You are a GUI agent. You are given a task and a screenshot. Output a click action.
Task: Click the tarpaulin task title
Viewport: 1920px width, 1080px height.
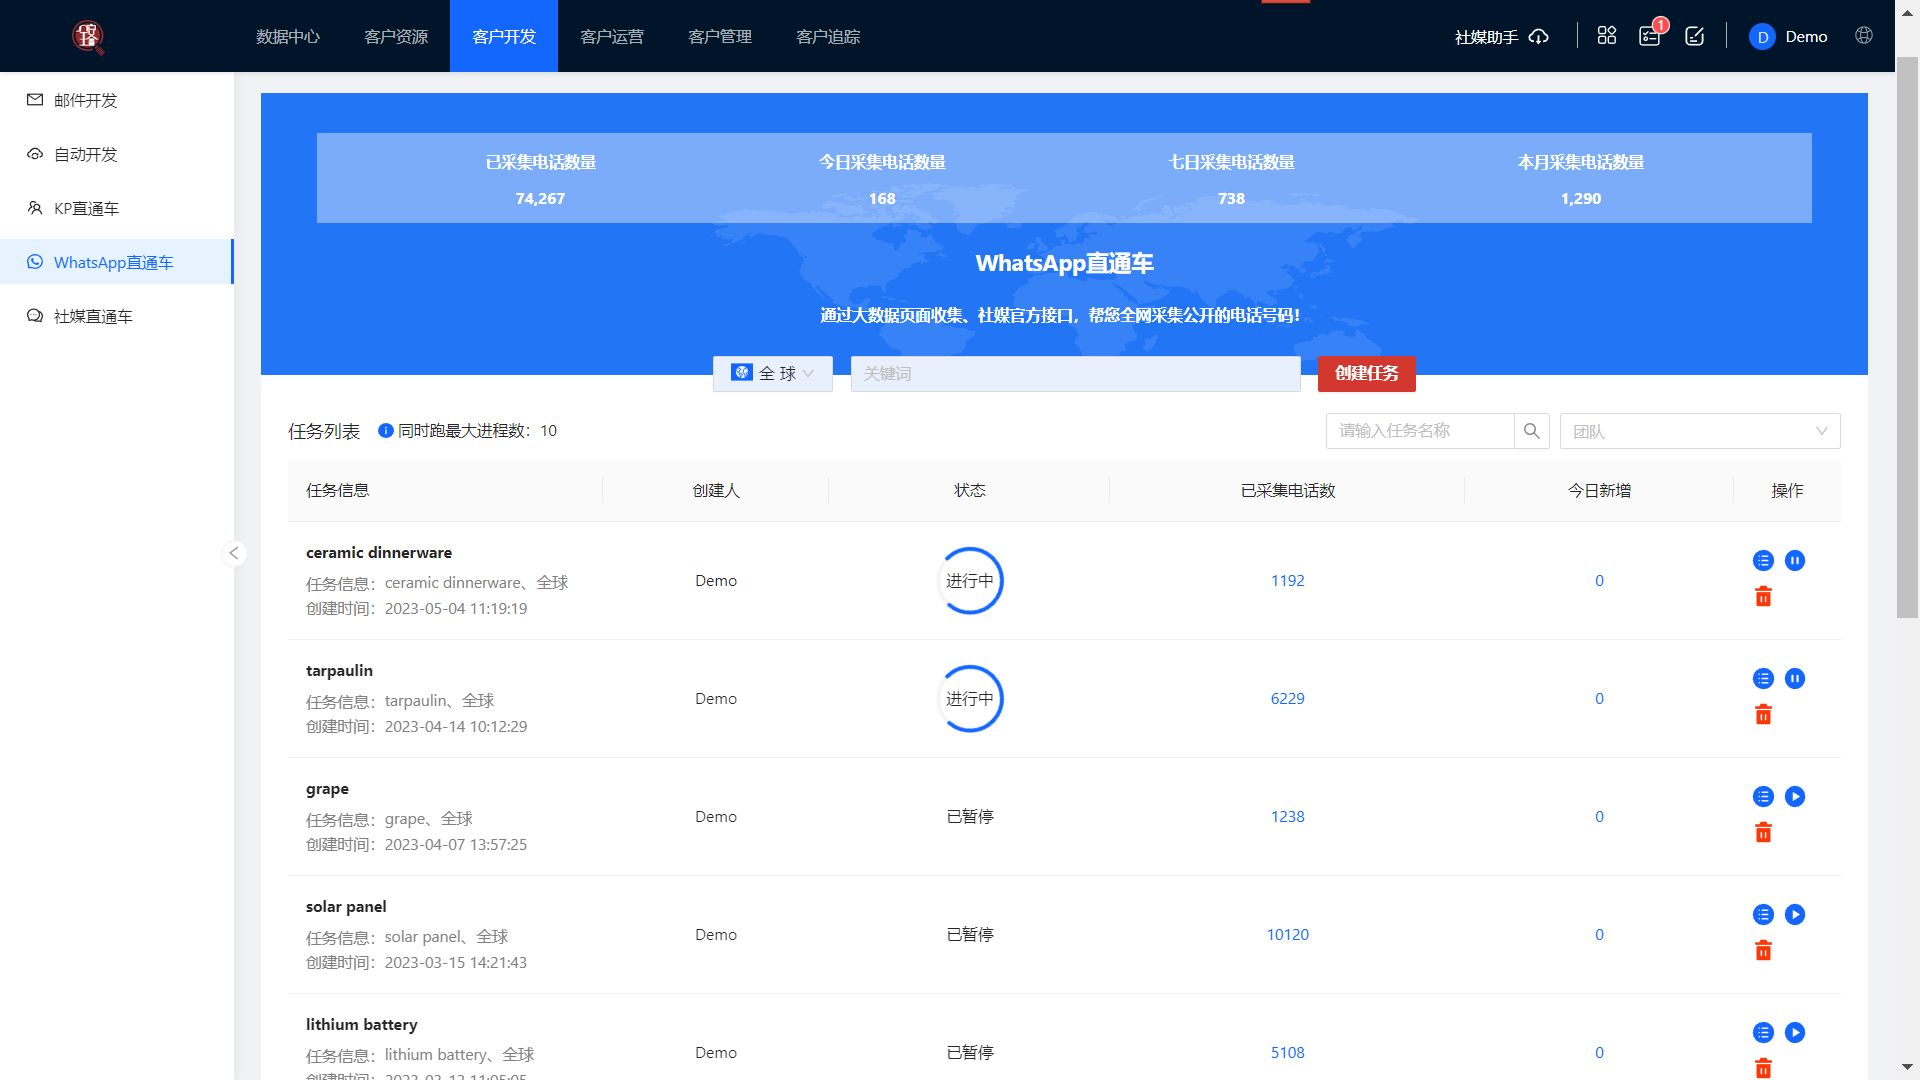tap(339, 671)
